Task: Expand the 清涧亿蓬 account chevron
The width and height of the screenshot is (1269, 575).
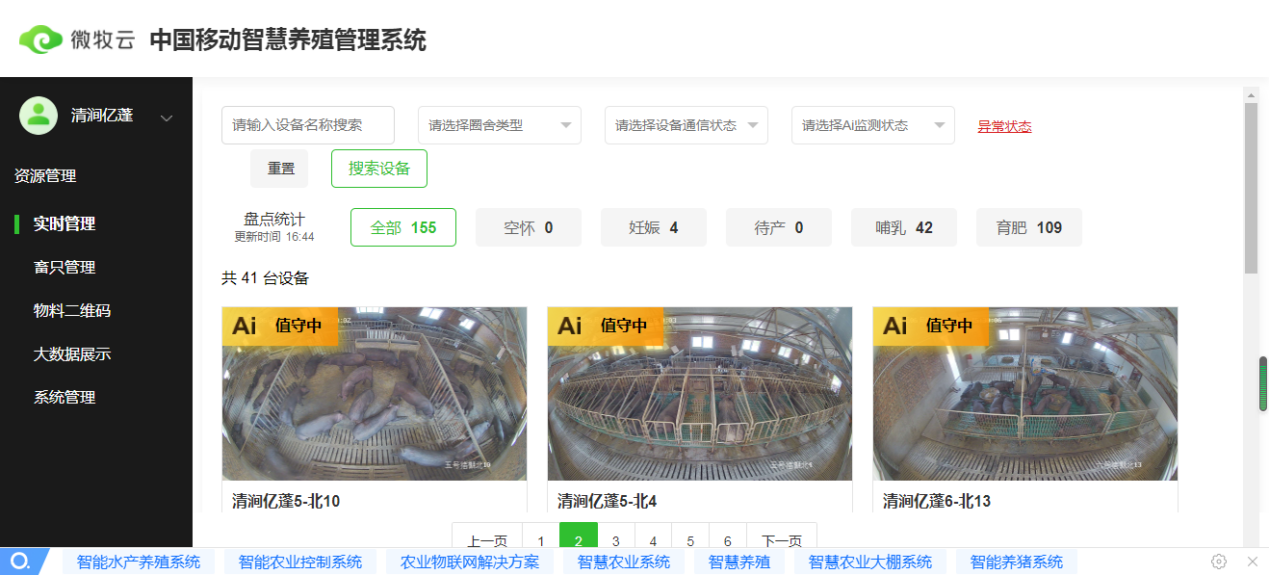Action: tap(167, 117)
